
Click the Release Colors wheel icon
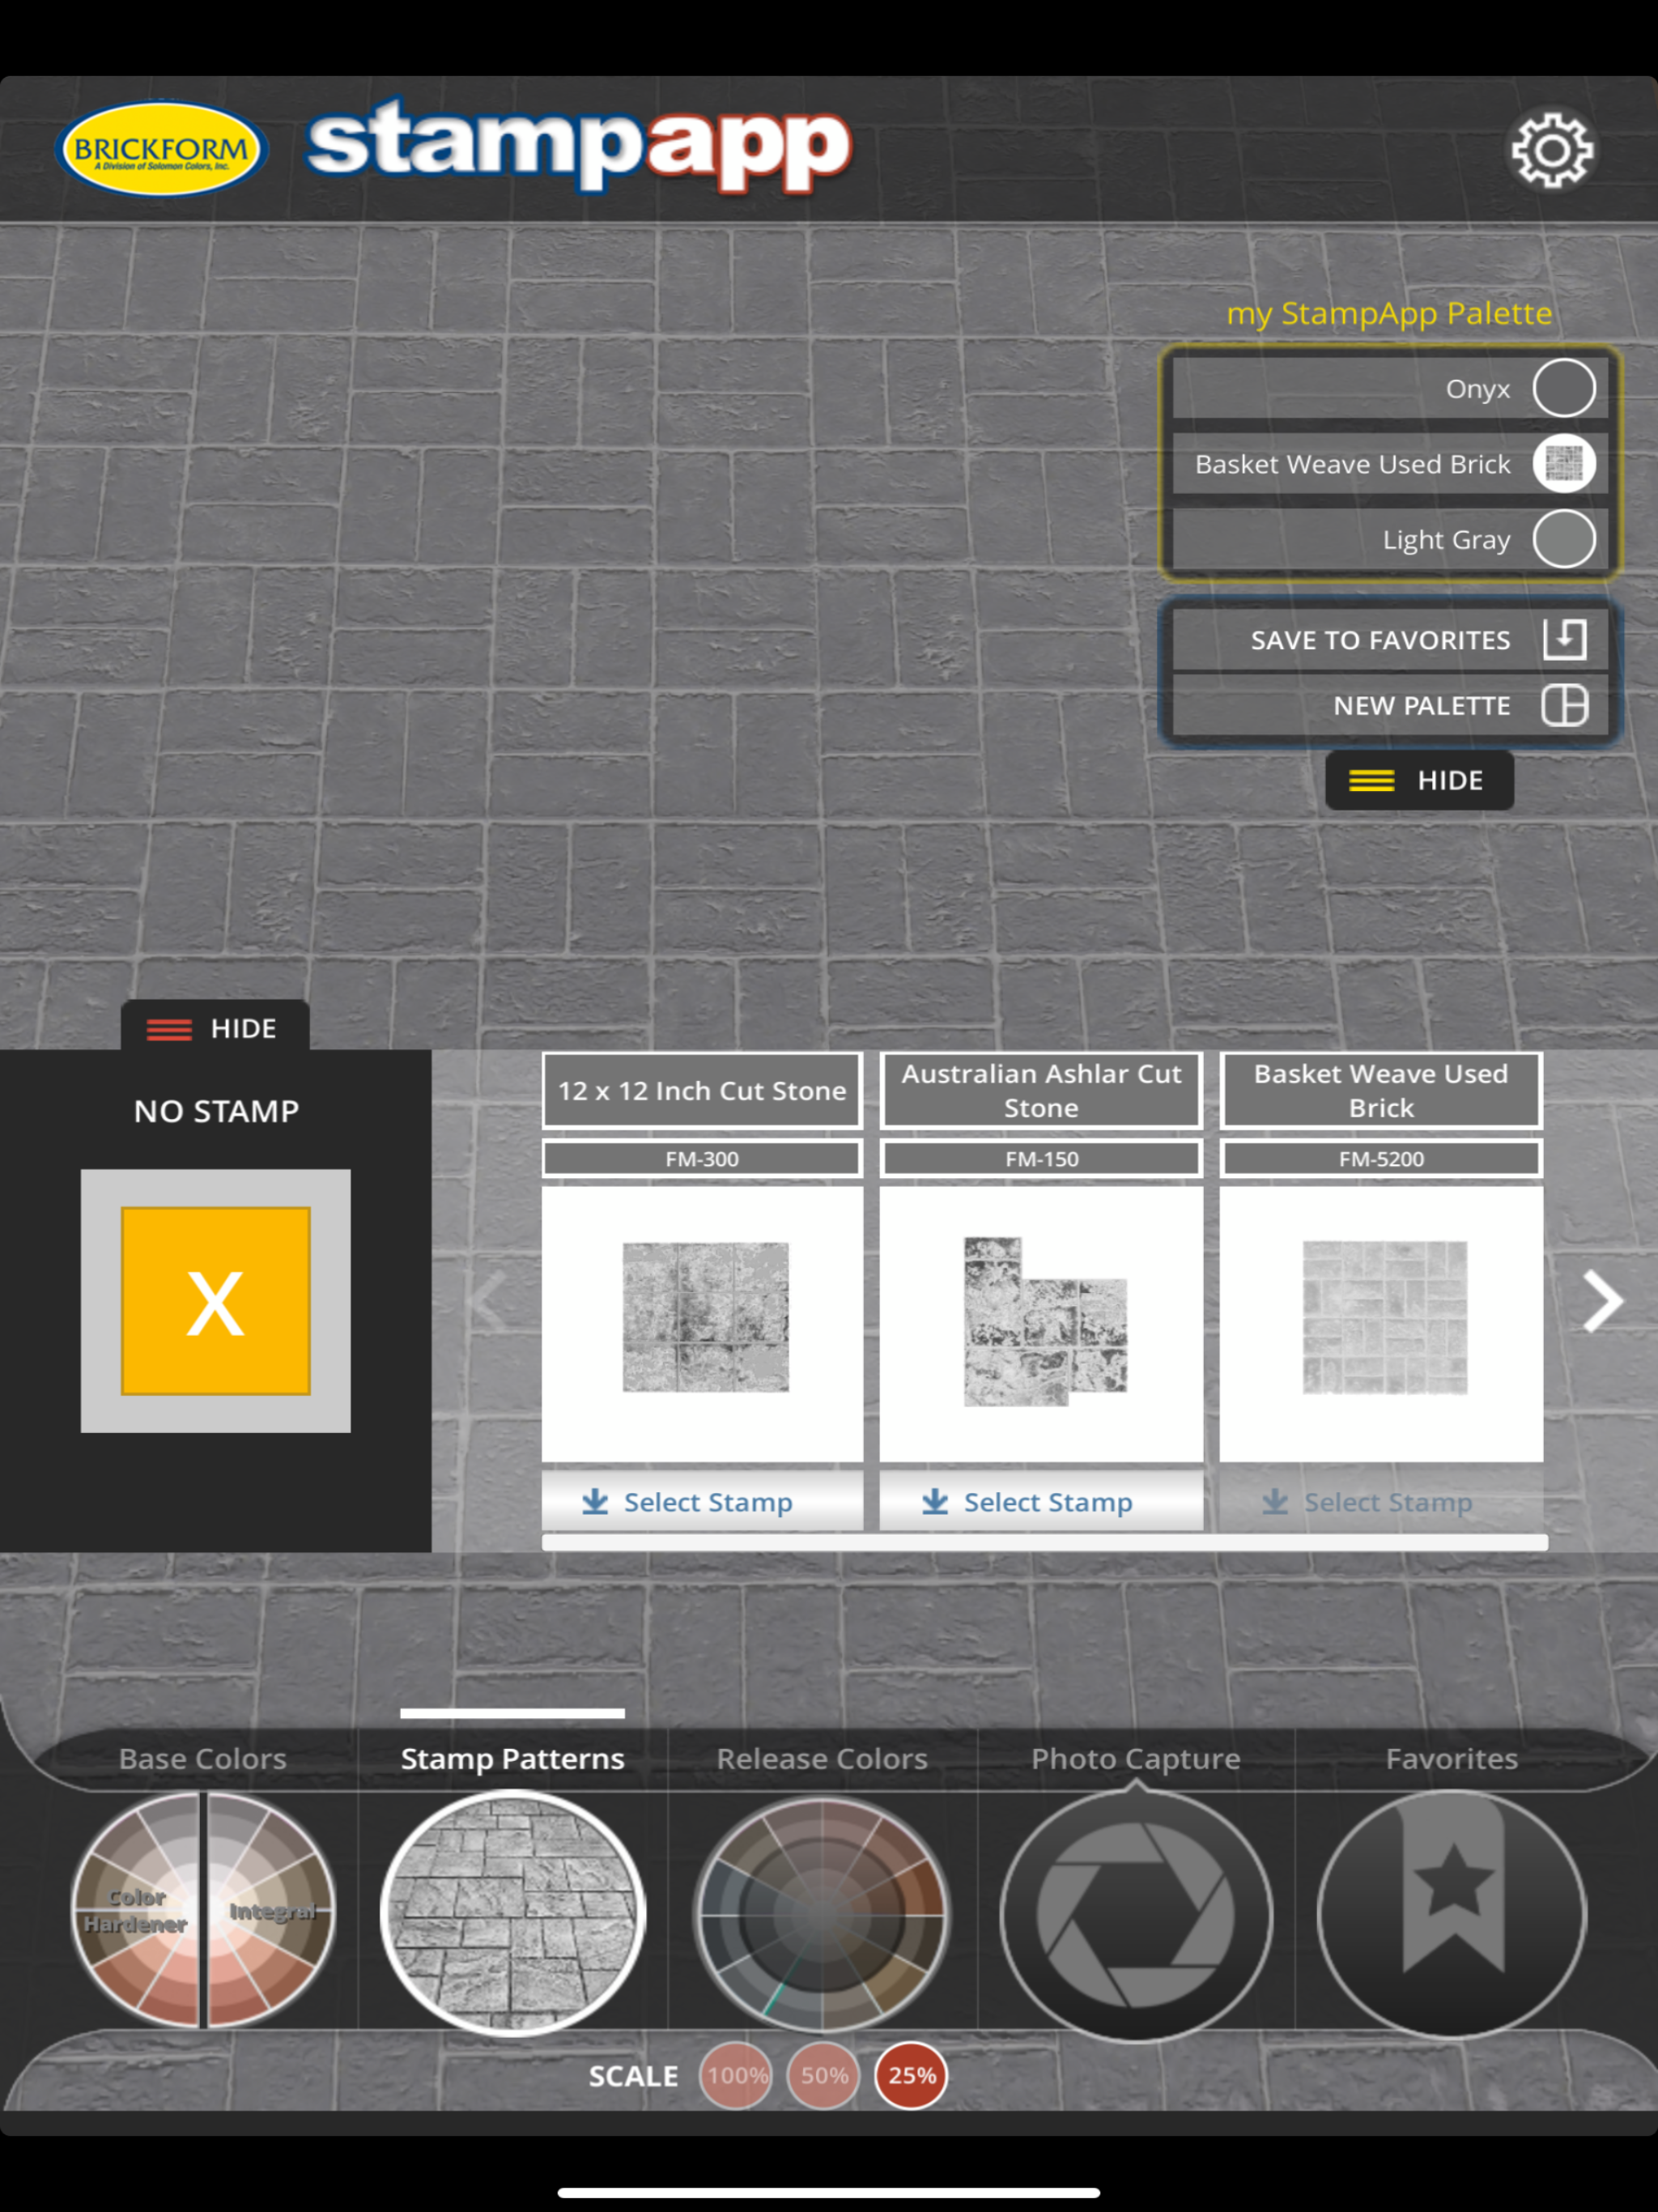point(822,1914)
